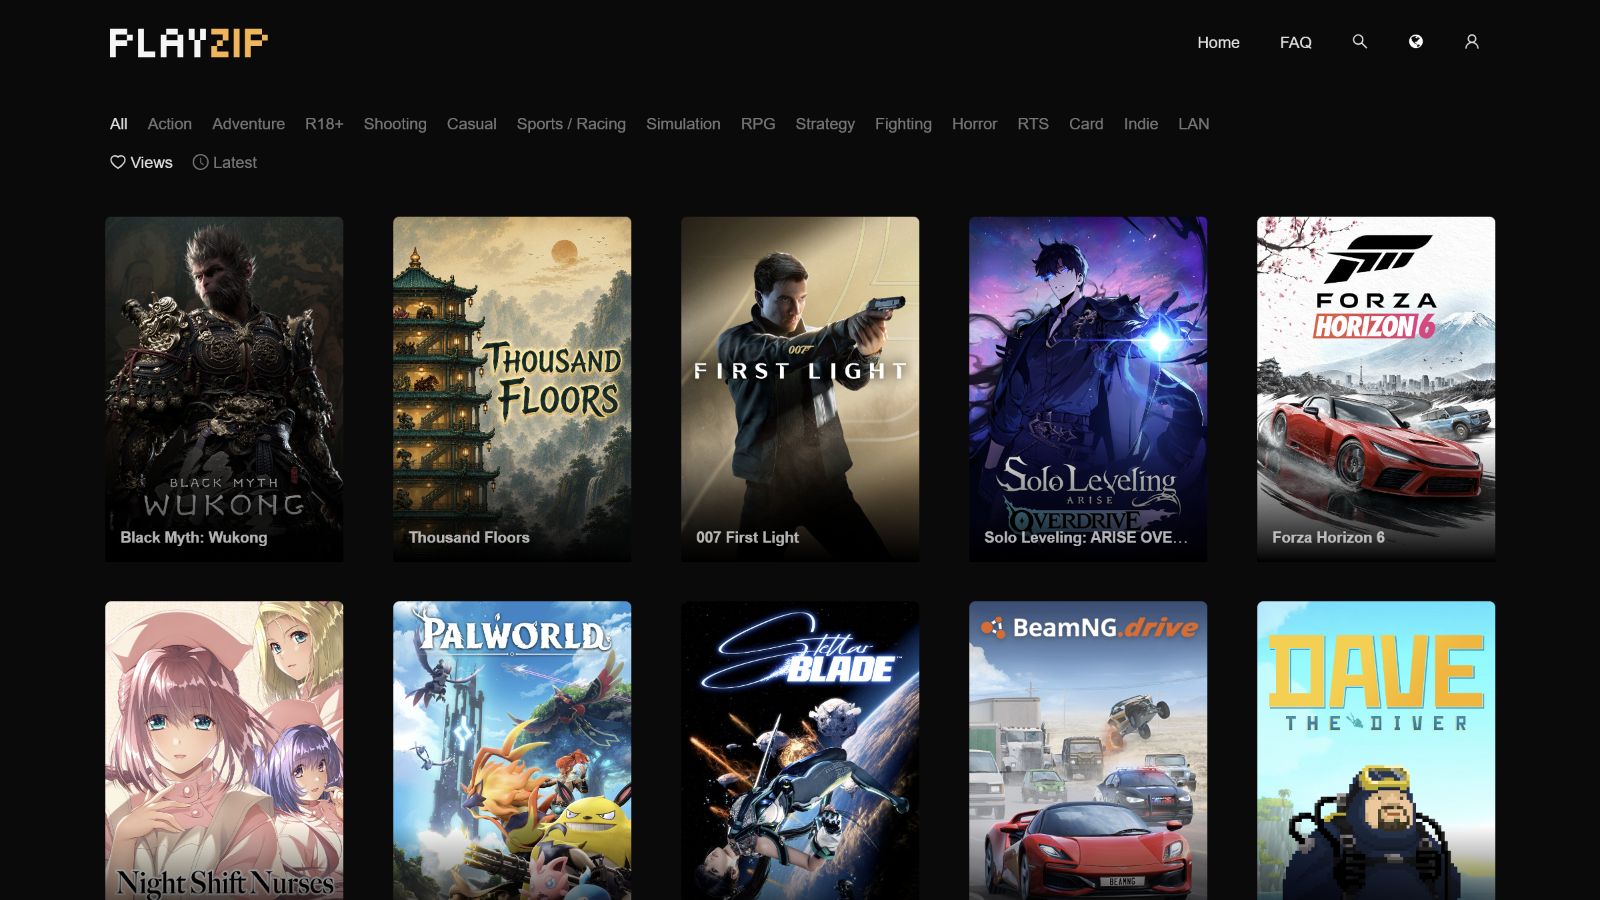Open the Night Shift Nurses game card

coord(224,750)
